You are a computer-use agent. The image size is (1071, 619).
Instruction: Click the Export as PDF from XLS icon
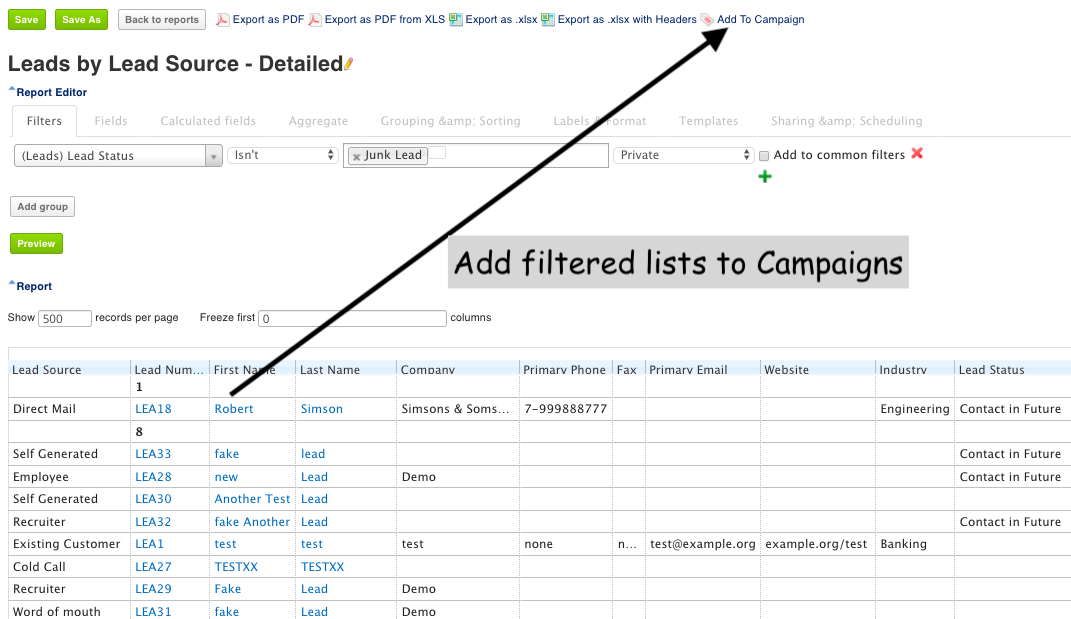tap(315, 19)
